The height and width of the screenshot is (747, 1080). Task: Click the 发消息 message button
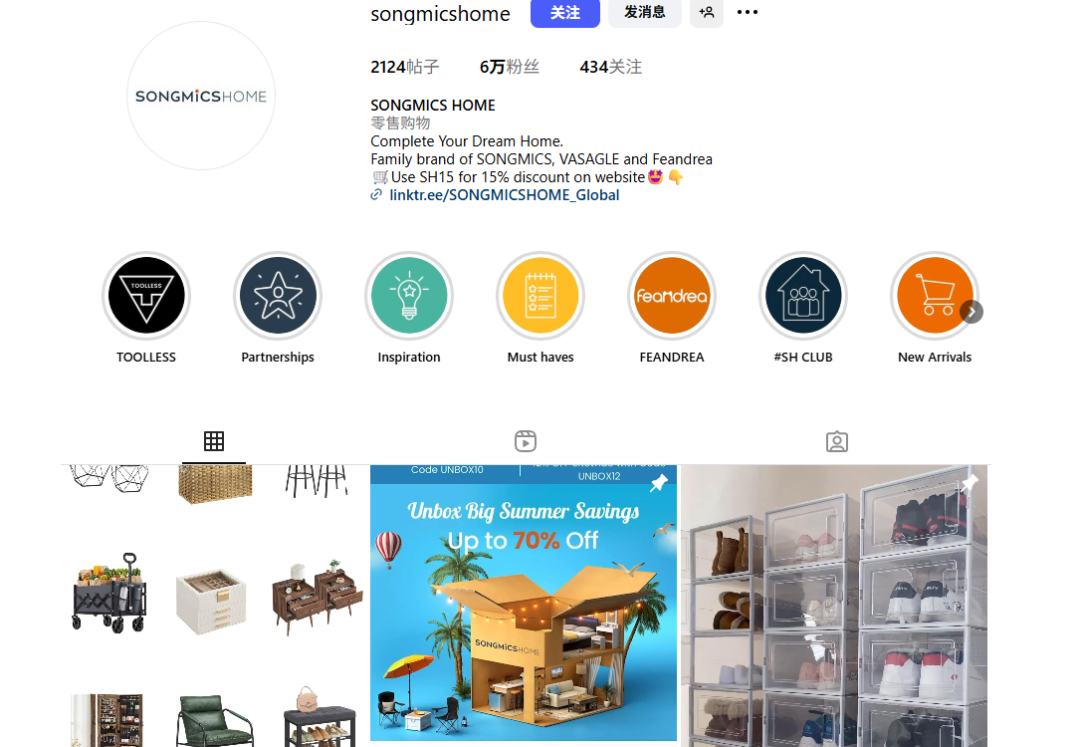(645, 12)
